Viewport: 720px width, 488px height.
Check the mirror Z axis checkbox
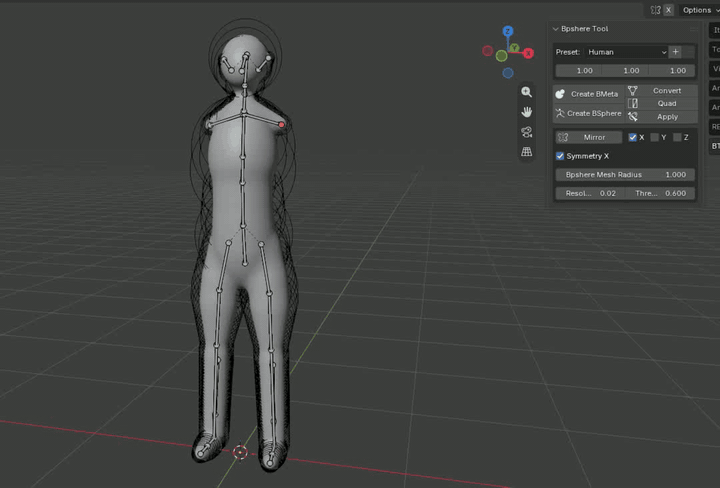(x=677, y=137)
